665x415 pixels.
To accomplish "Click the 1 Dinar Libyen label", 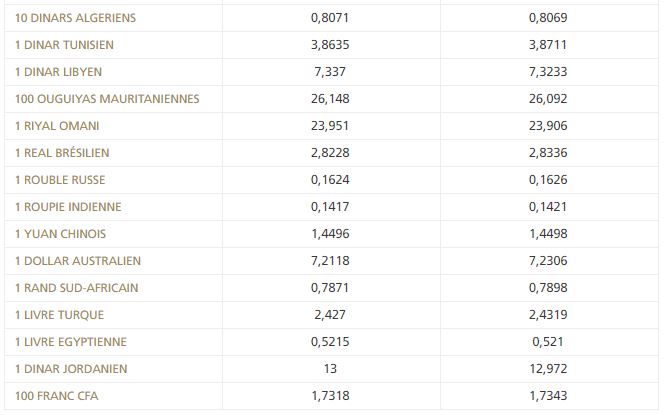I will coord(59,72).
